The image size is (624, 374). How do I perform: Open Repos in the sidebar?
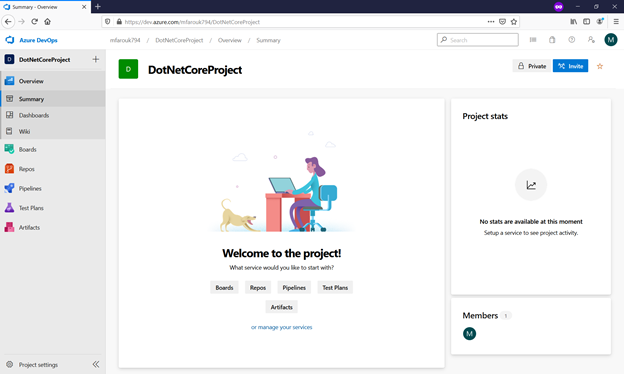[53, 169]
